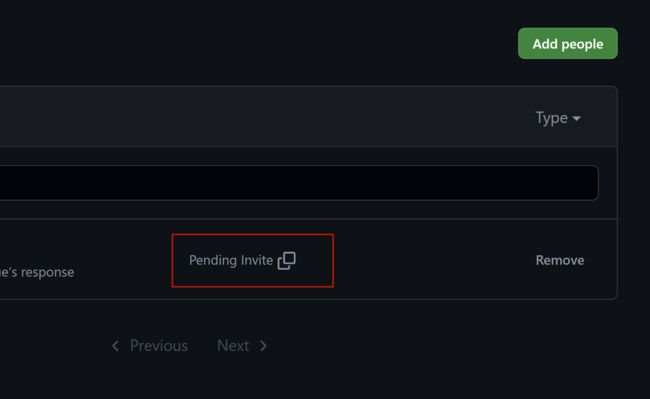This screenshot has width=650, height=399.
Task: Copy the pending invite link icon
Action: click(x=286, y=261)
